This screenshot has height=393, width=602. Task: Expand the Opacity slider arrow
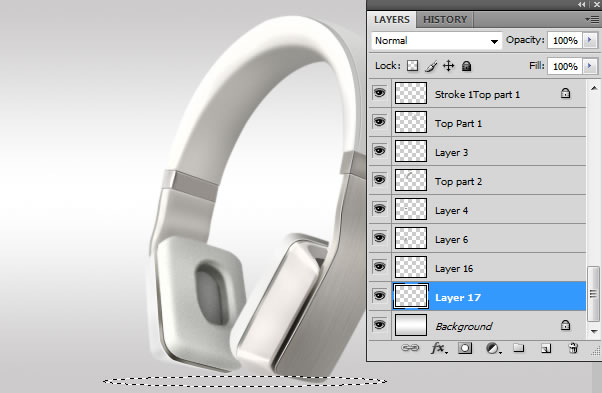pyautogui.click(x=590, y=40)
